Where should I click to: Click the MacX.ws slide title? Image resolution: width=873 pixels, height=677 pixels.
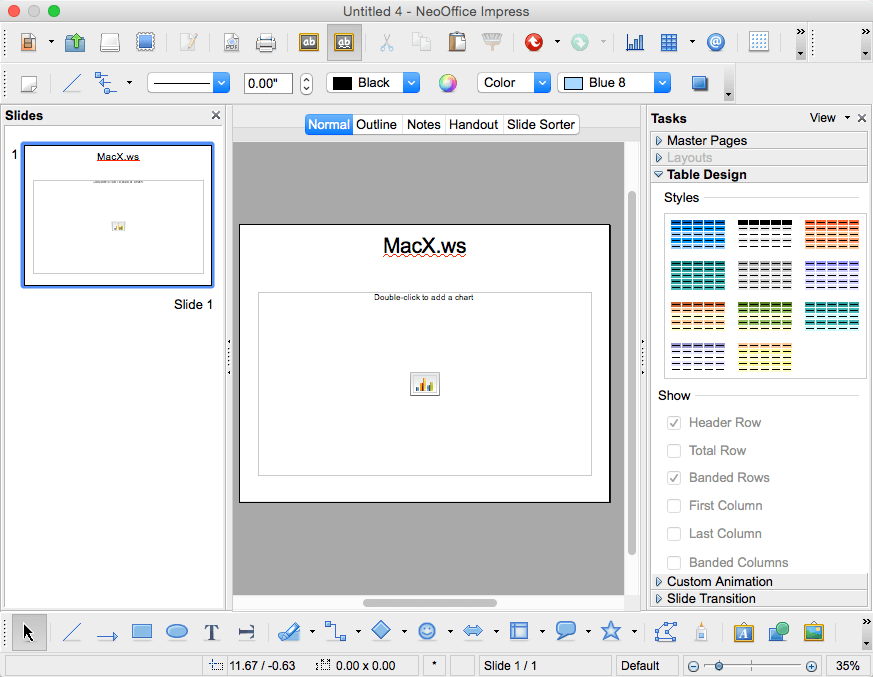[424, 246]
